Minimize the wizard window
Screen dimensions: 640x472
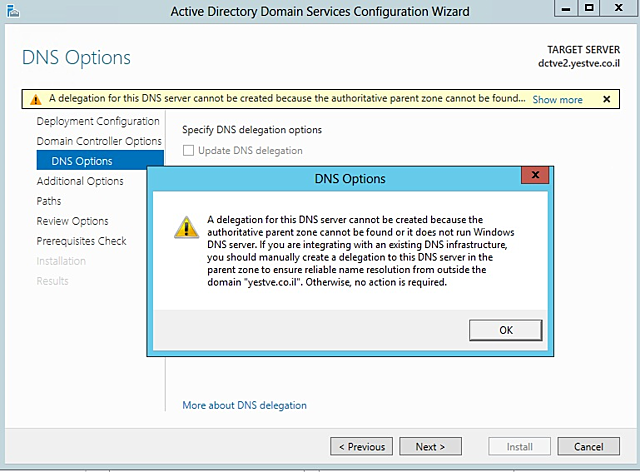[566, 9]
